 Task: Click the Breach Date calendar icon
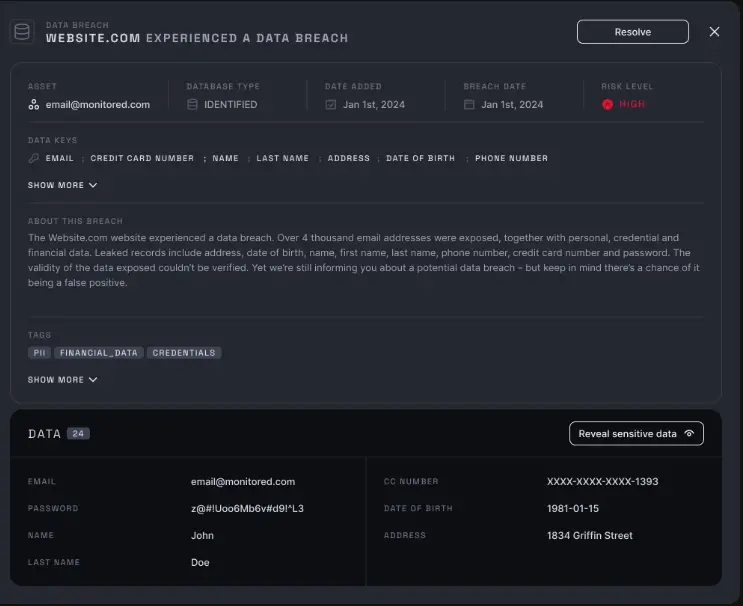(469, 104)
